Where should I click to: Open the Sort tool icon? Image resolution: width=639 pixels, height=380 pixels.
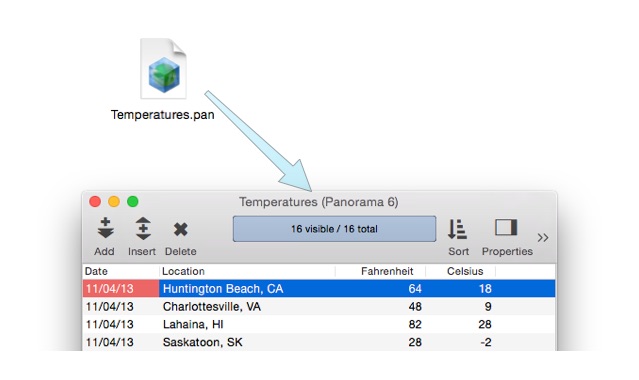click(457, 229)
